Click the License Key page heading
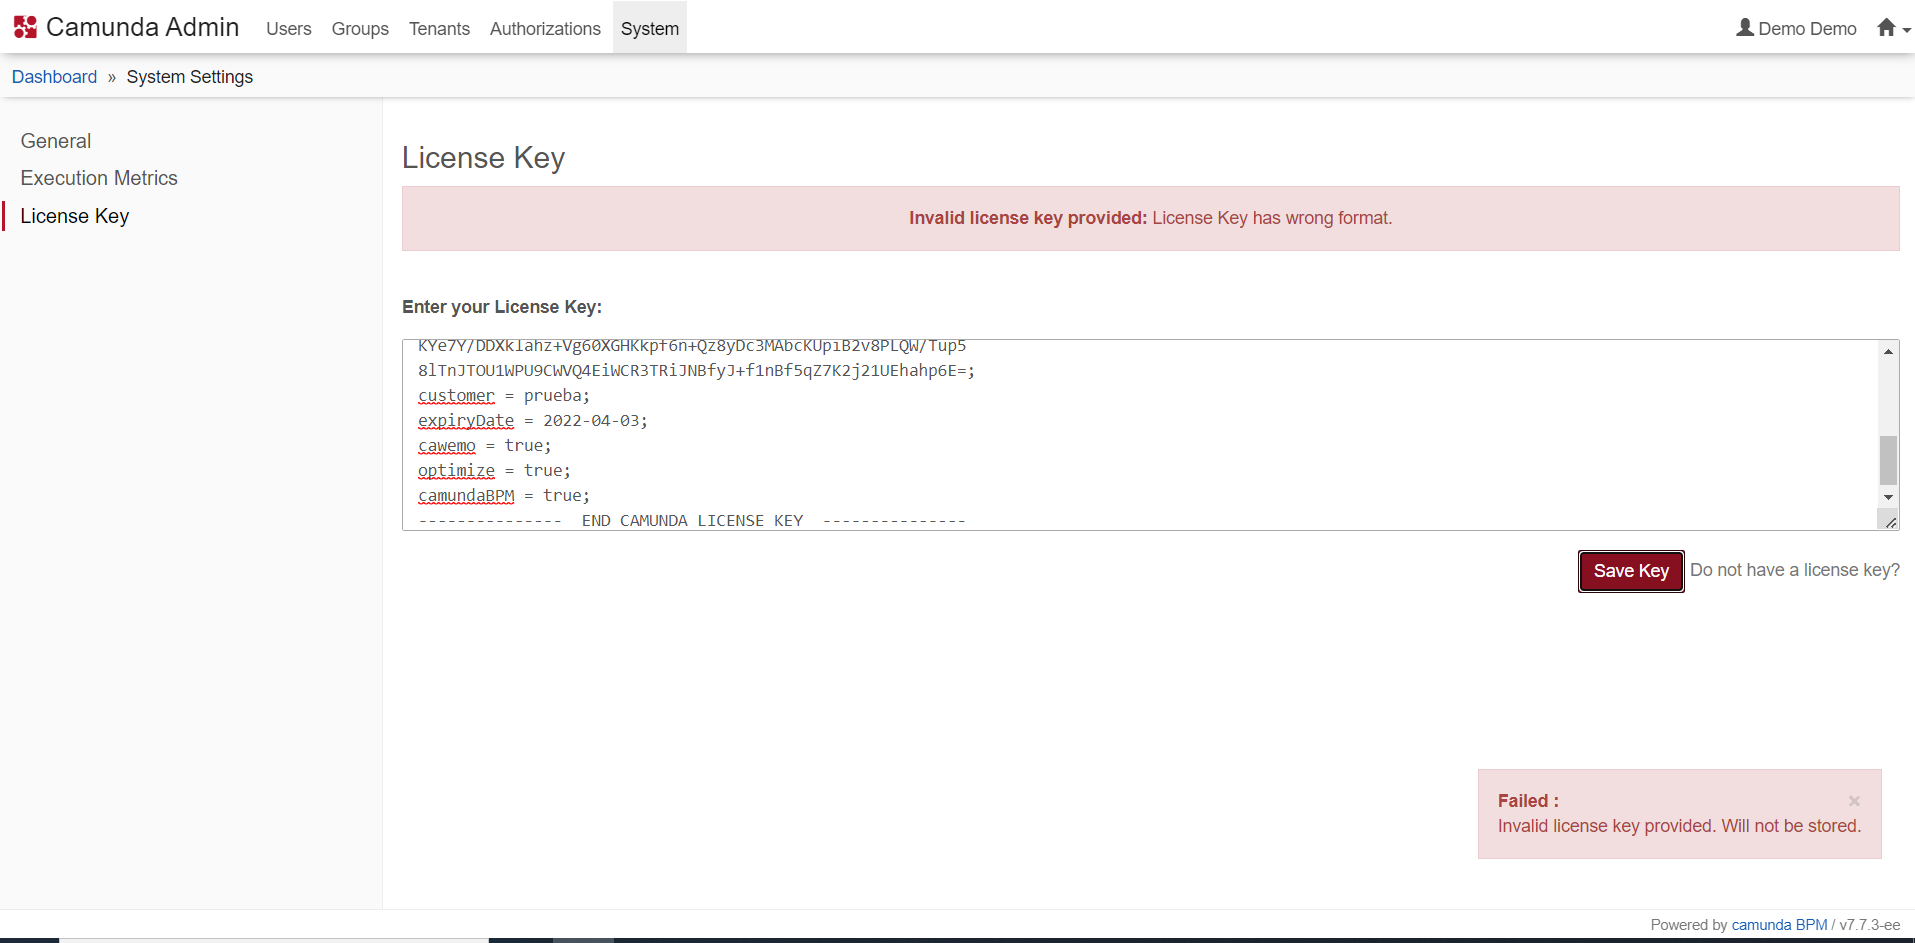The image size is (1915, 943). (x=483, y=158)
